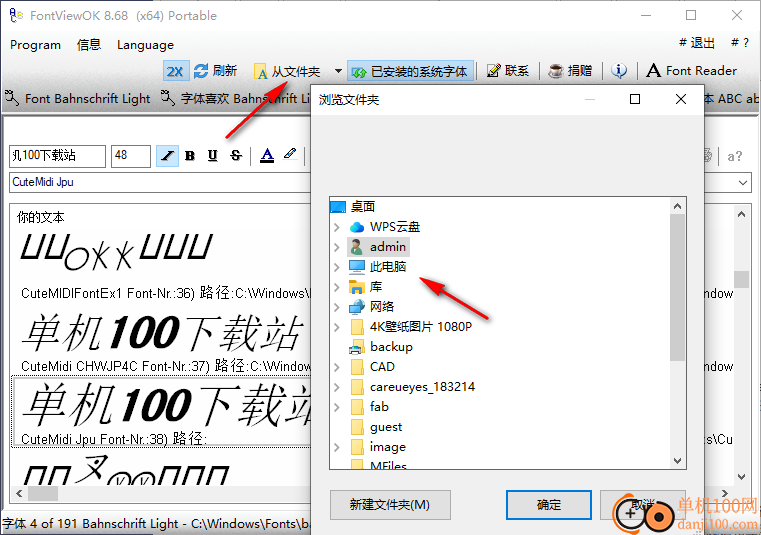
Task: Open the info icon in toolbar
Action: click(x=619, y=71)
